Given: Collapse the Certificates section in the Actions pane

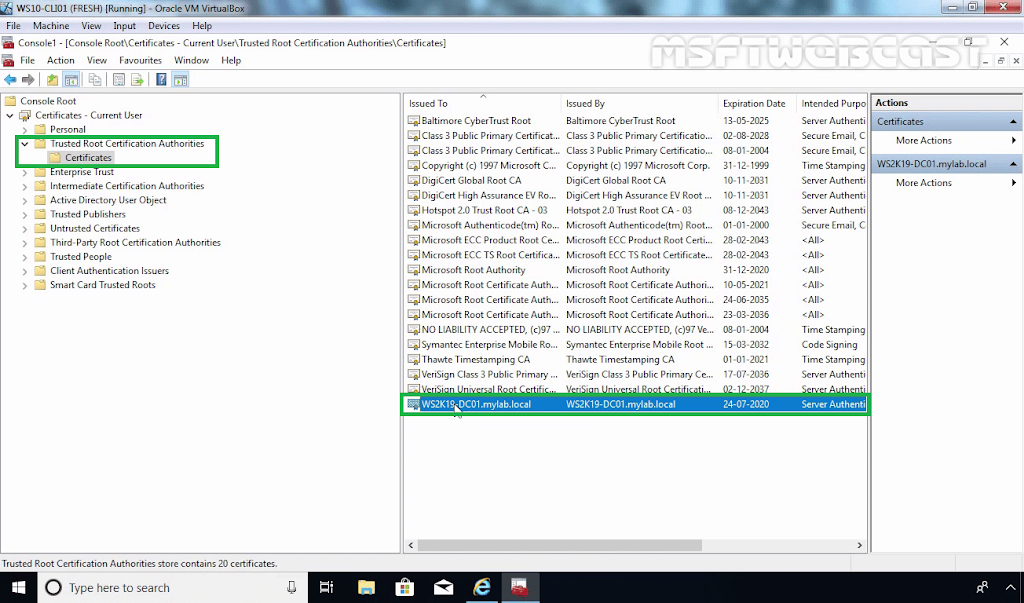Looking at the screenshot, I should tap(1013, 122).
